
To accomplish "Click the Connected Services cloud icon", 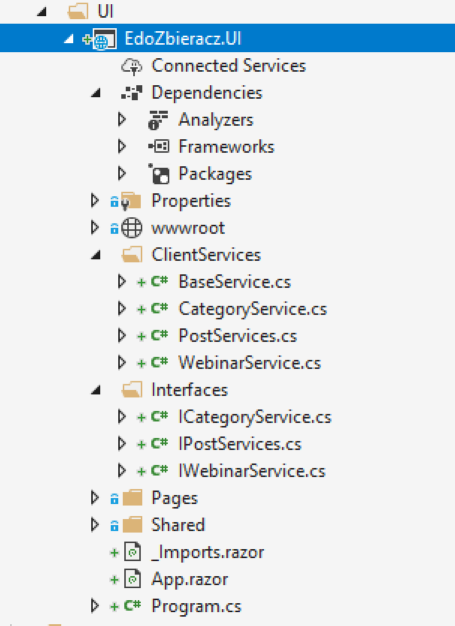I will [x=132, y=66].
